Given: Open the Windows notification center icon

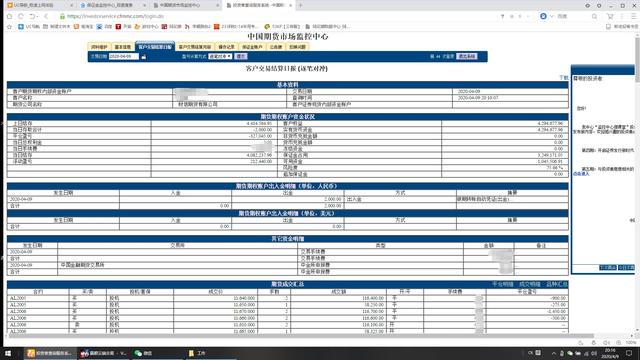Looking at the screenshot, I should [629, 353].
